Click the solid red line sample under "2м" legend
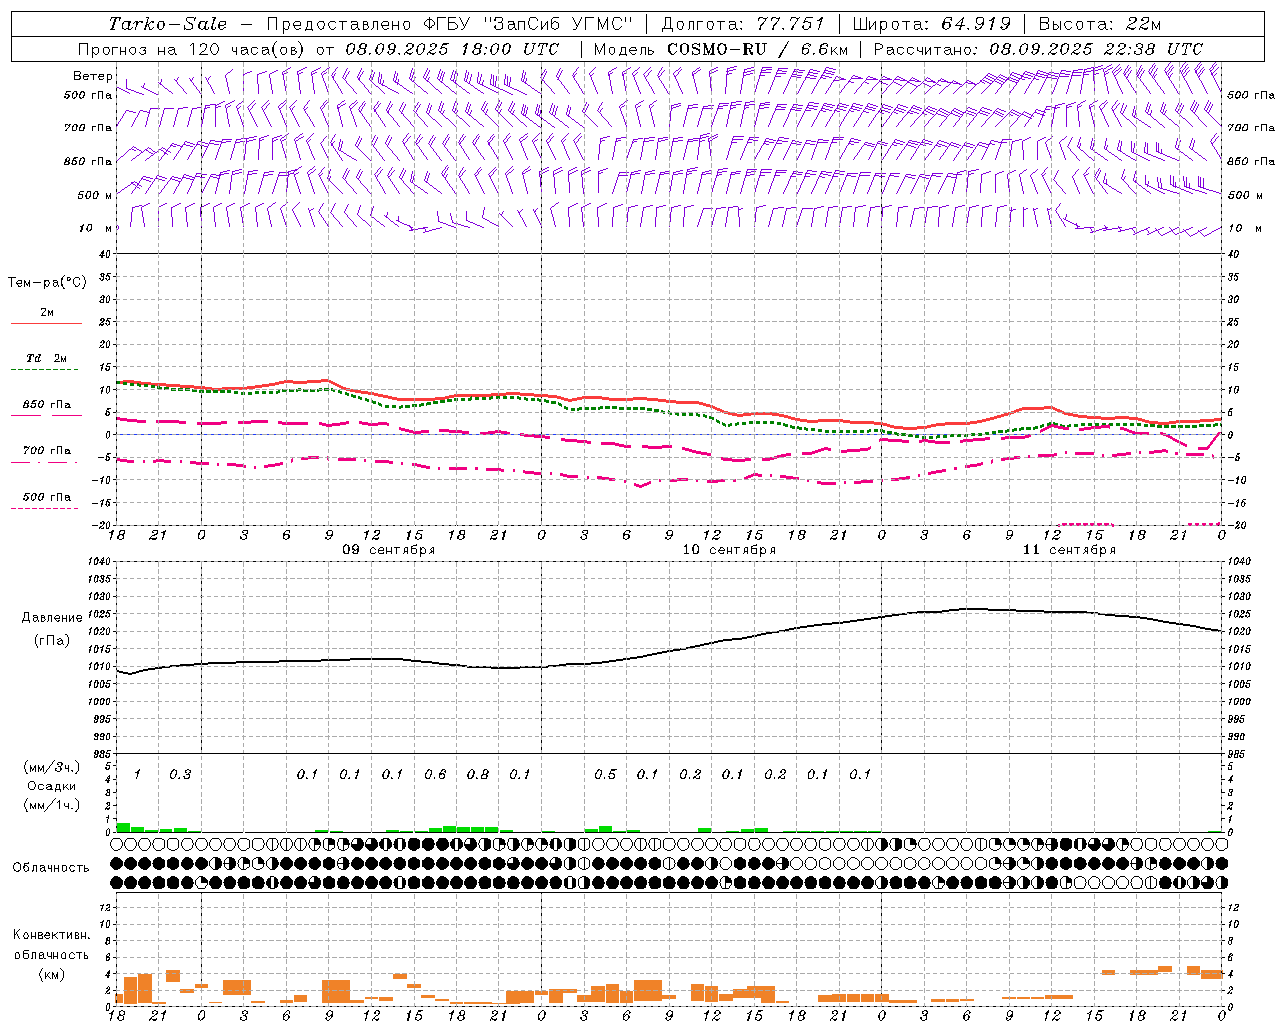 pos(46,324)
